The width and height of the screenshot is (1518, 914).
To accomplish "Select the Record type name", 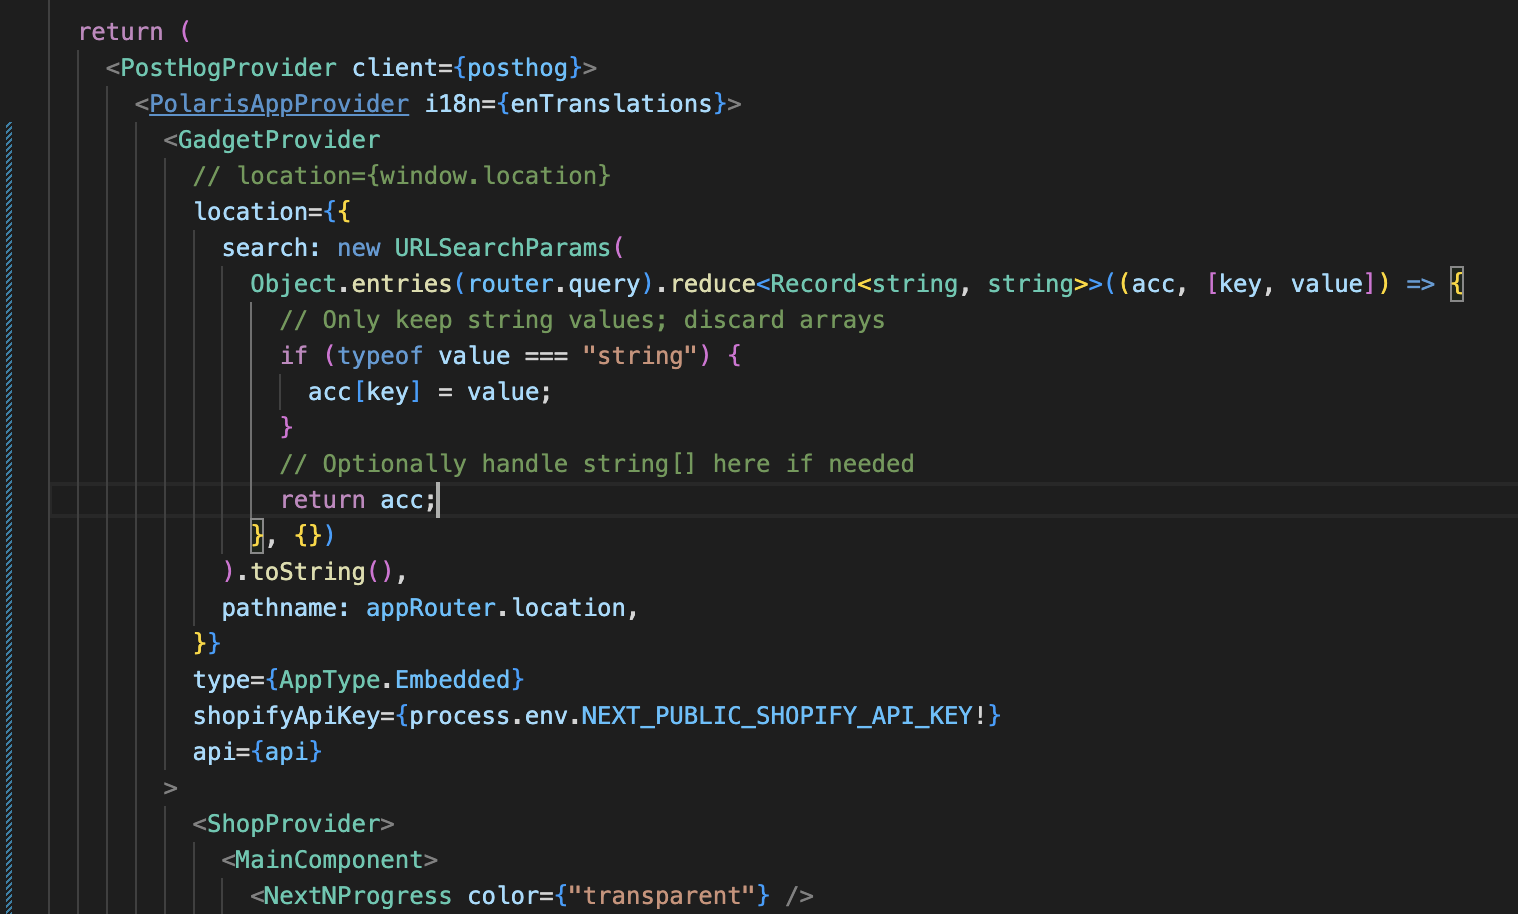I will coord(814,284).
